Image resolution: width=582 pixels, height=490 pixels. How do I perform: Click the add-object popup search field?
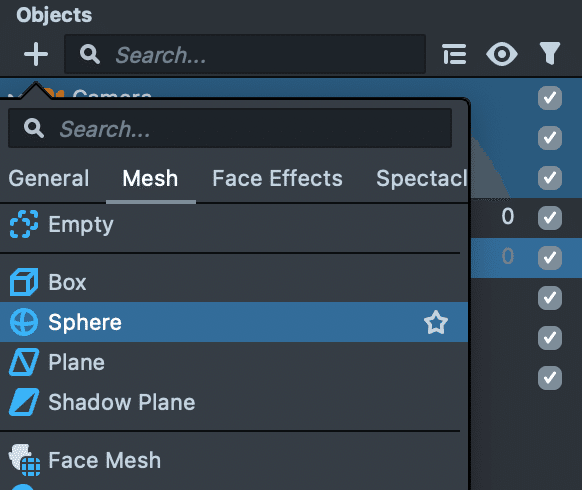point(230,128)
